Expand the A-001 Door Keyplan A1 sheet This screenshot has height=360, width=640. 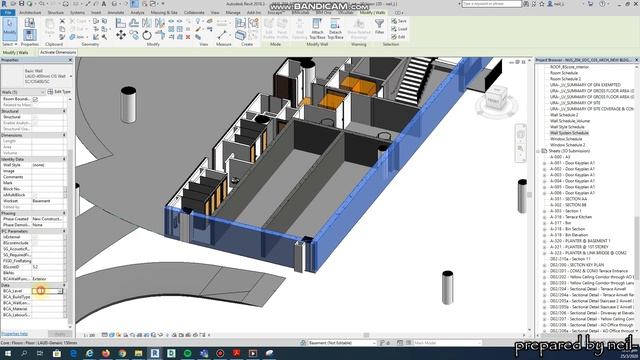click(x=544, y=163)
